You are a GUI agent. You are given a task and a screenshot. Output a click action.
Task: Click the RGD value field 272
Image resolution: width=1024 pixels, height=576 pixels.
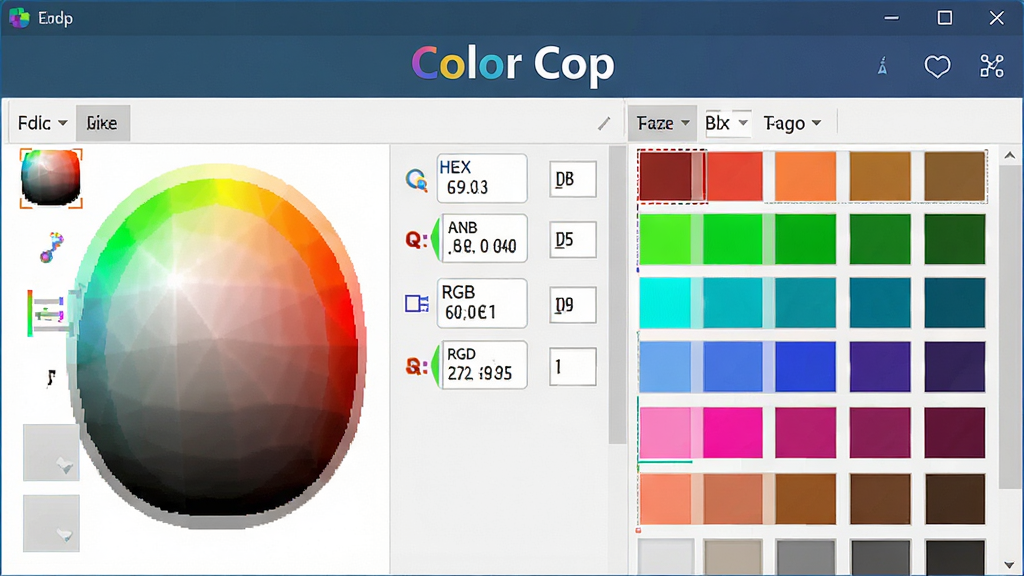(485, 364)
